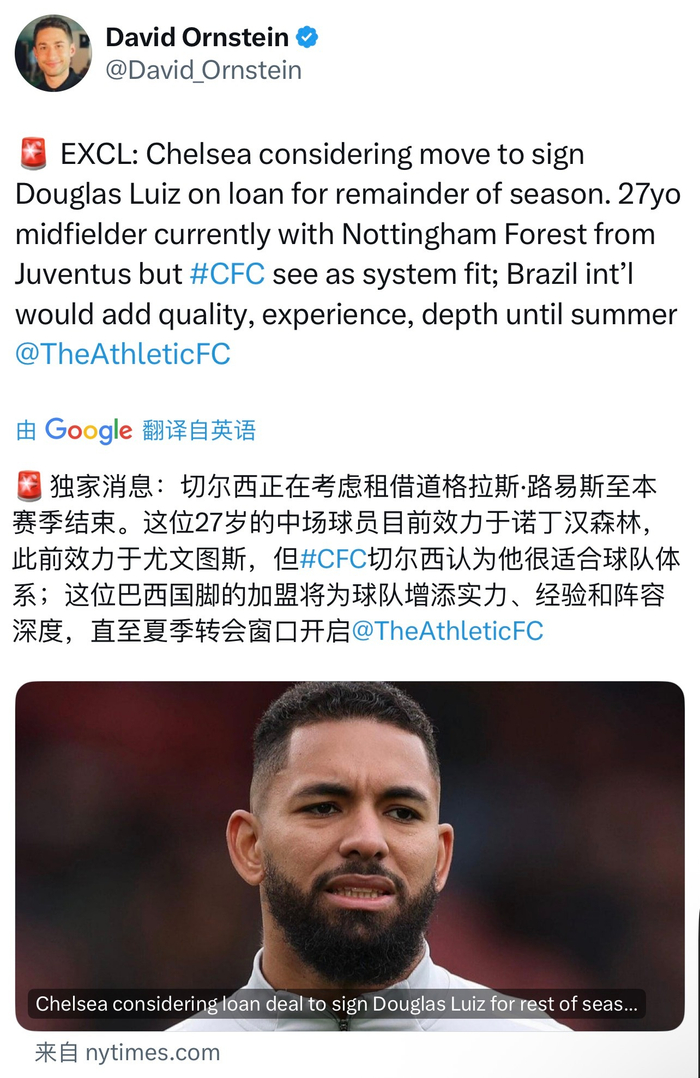
Task: Click "Nottingham Forest" in the English tweet
Action: point(499,234)
